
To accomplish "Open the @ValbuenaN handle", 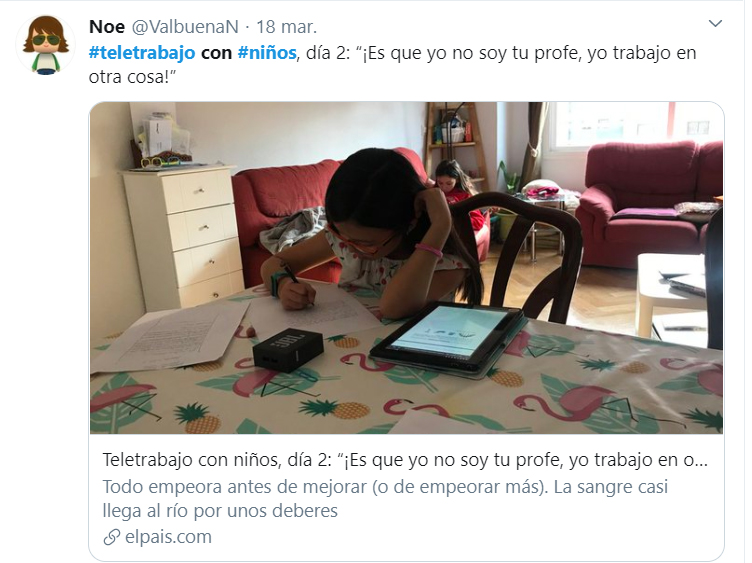I will [185, 27].
